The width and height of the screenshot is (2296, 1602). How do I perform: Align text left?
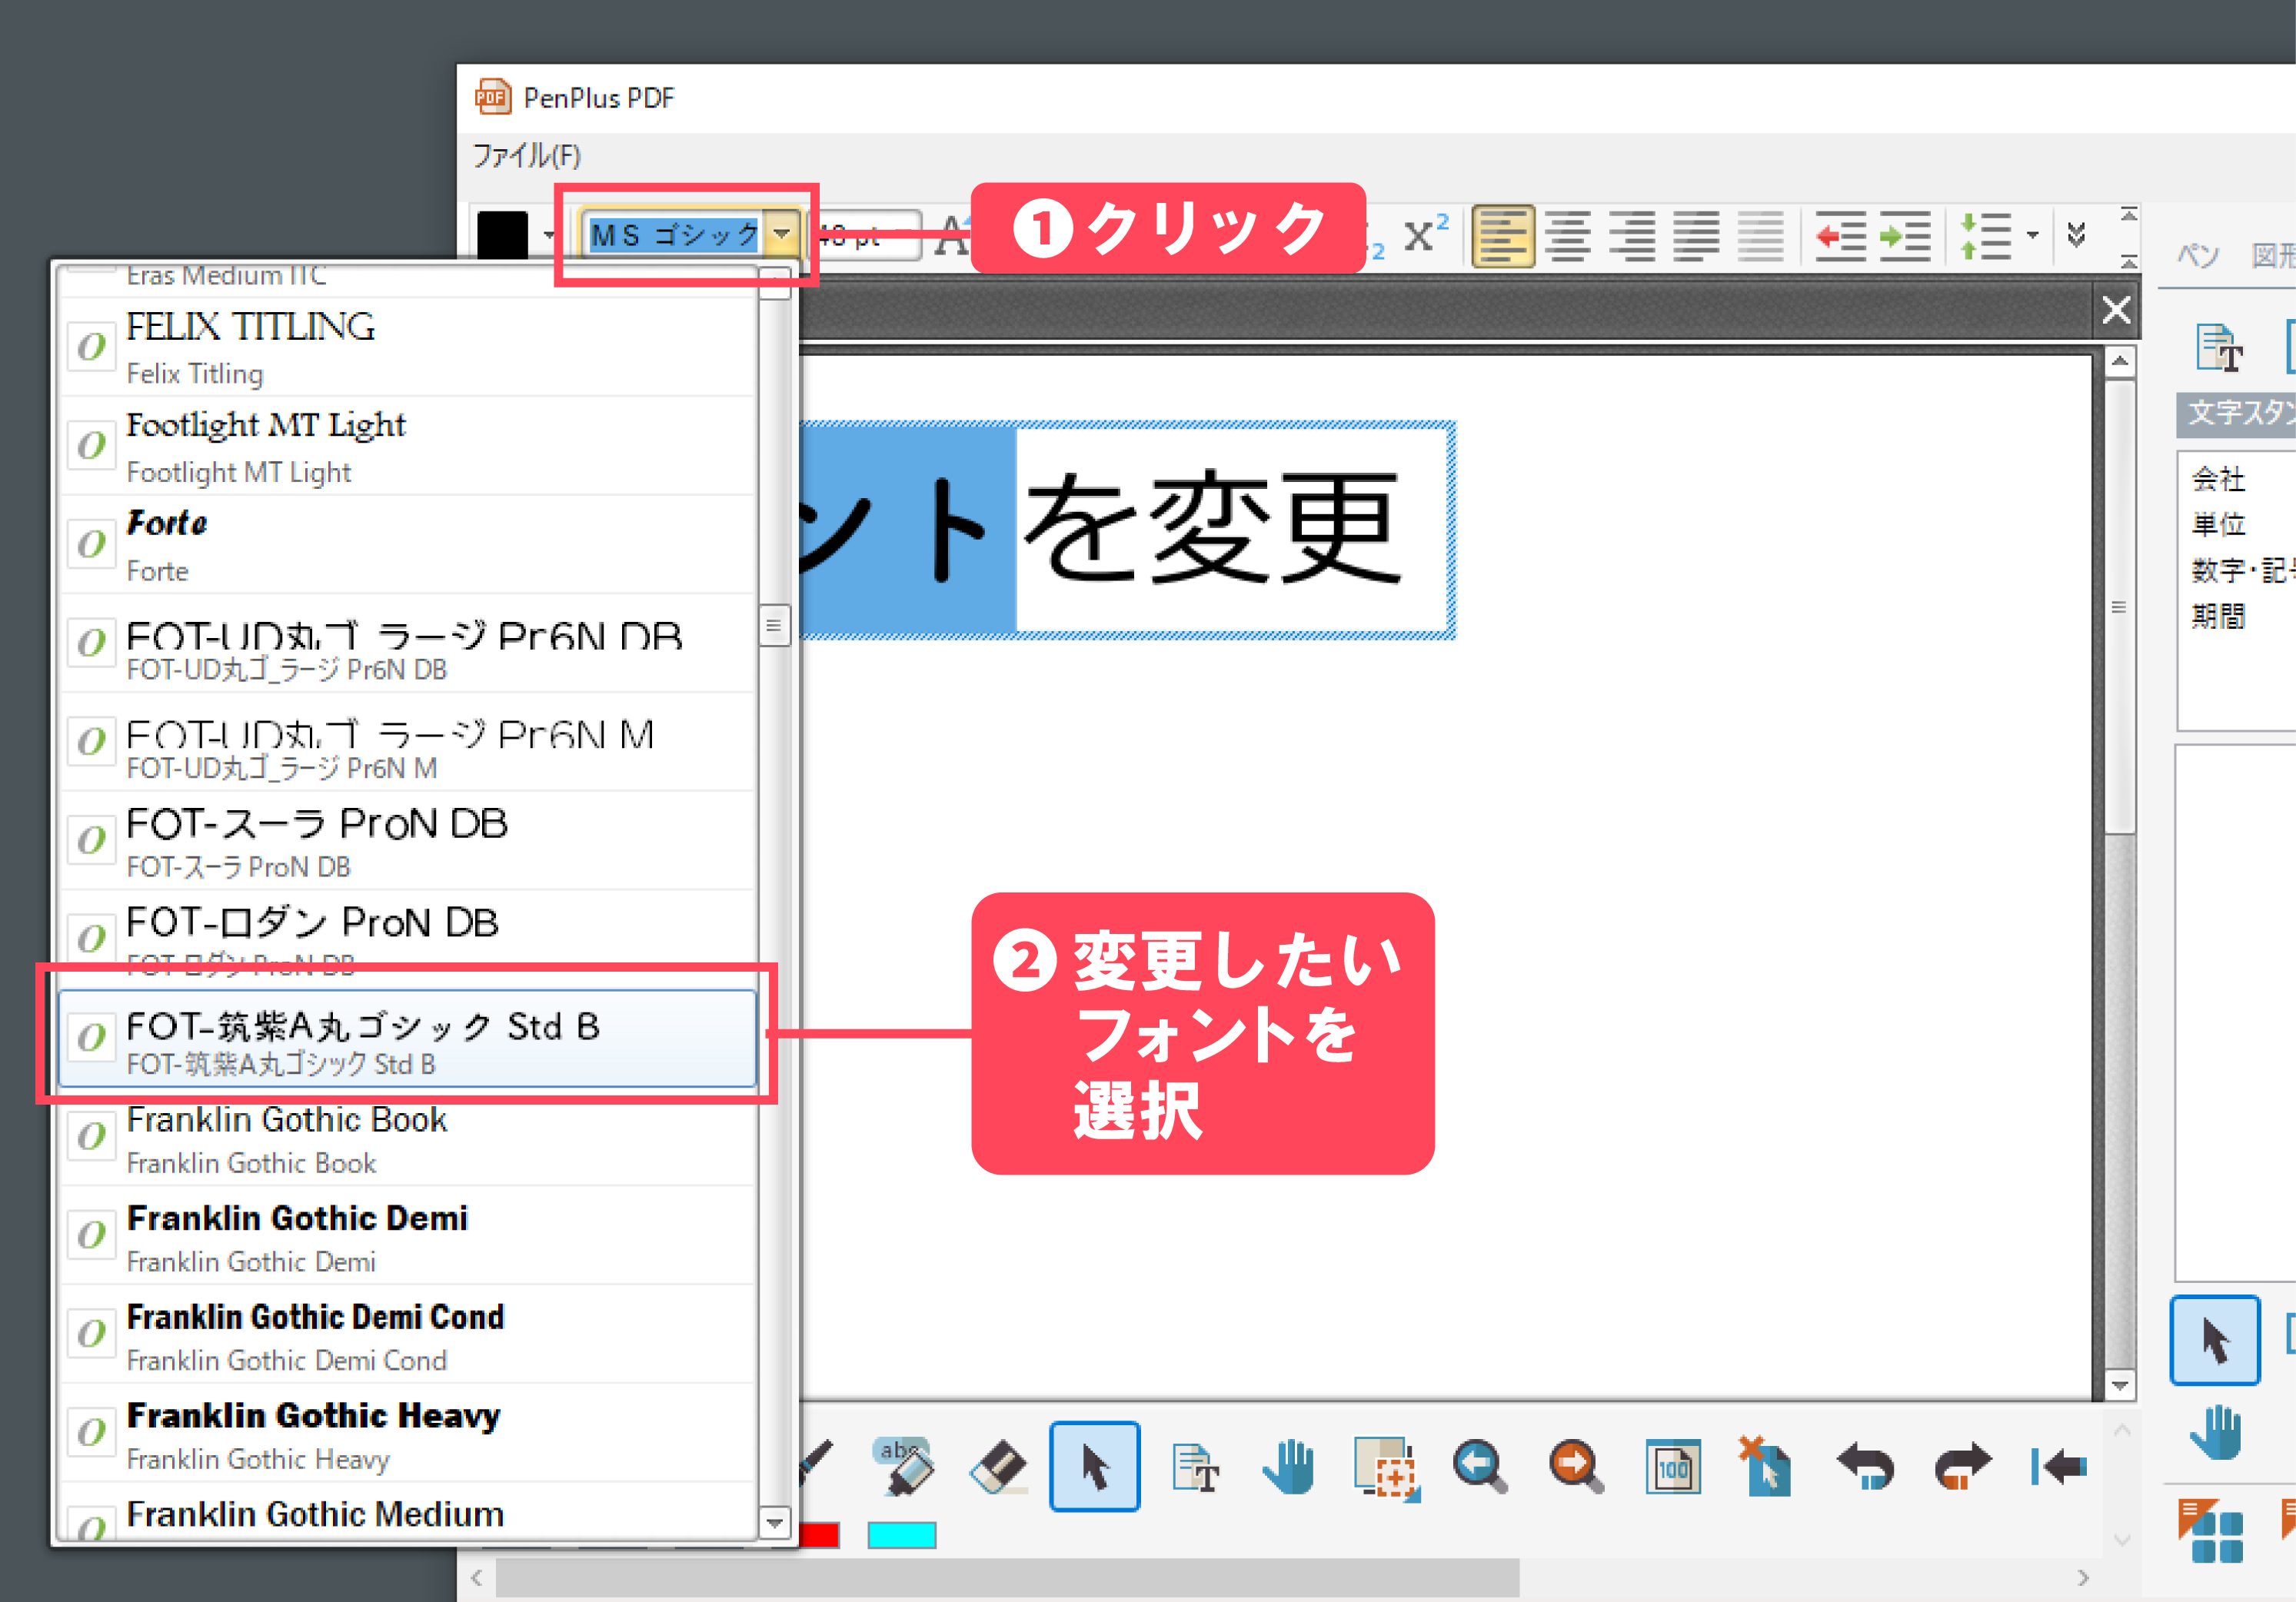tap(1503, 237)
